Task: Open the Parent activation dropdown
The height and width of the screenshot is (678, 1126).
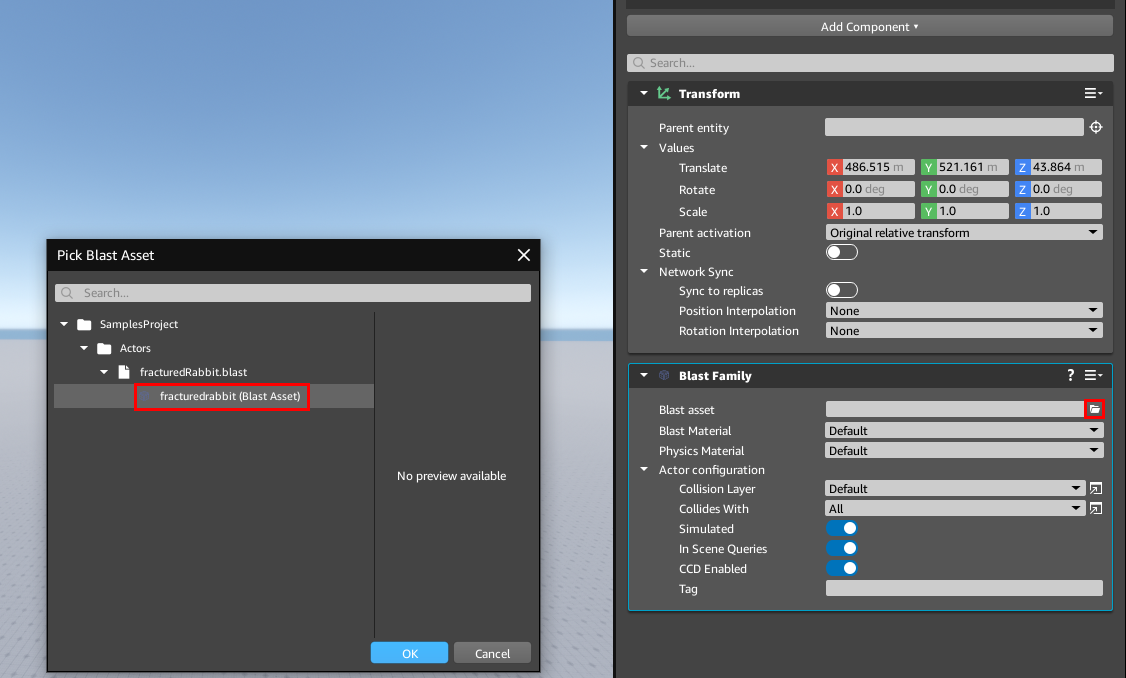Action: [963, 232]
